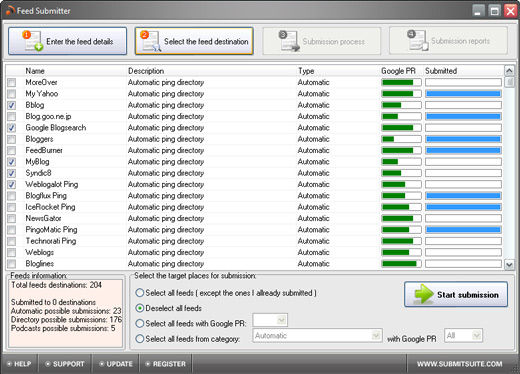Go to Select the feed destination step
Screen dimensions: 520x374
click(x=194, y=41)
